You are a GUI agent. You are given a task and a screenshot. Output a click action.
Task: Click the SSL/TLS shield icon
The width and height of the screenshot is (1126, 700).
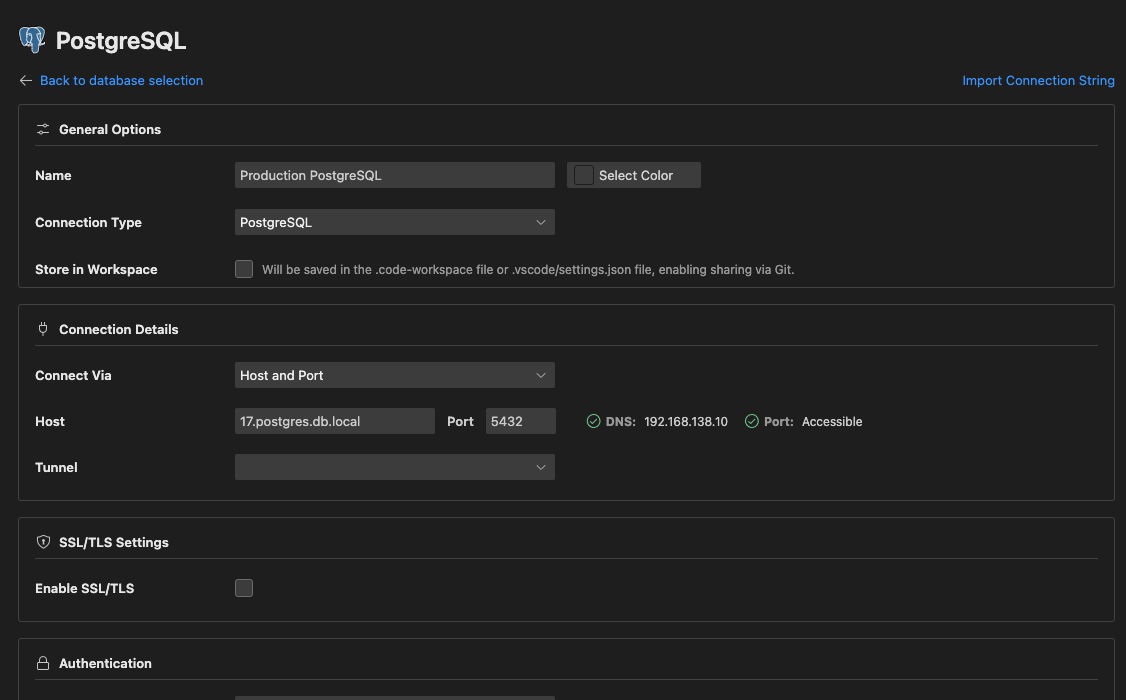click(x=43, y=542)
